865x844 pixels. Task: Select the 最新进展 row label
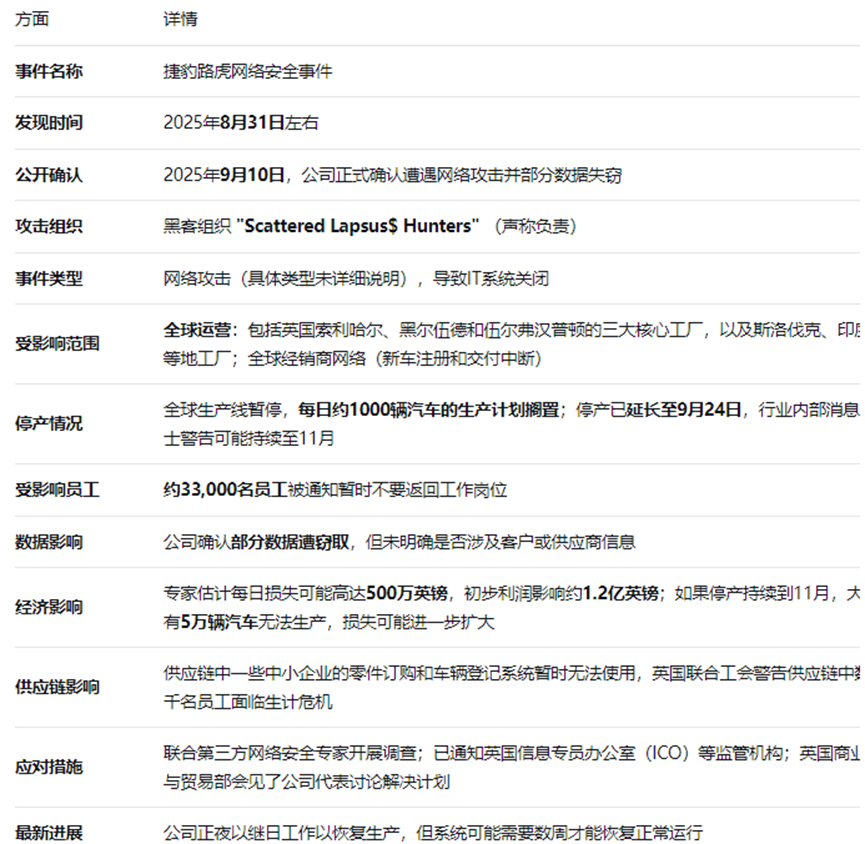[49, 832]
